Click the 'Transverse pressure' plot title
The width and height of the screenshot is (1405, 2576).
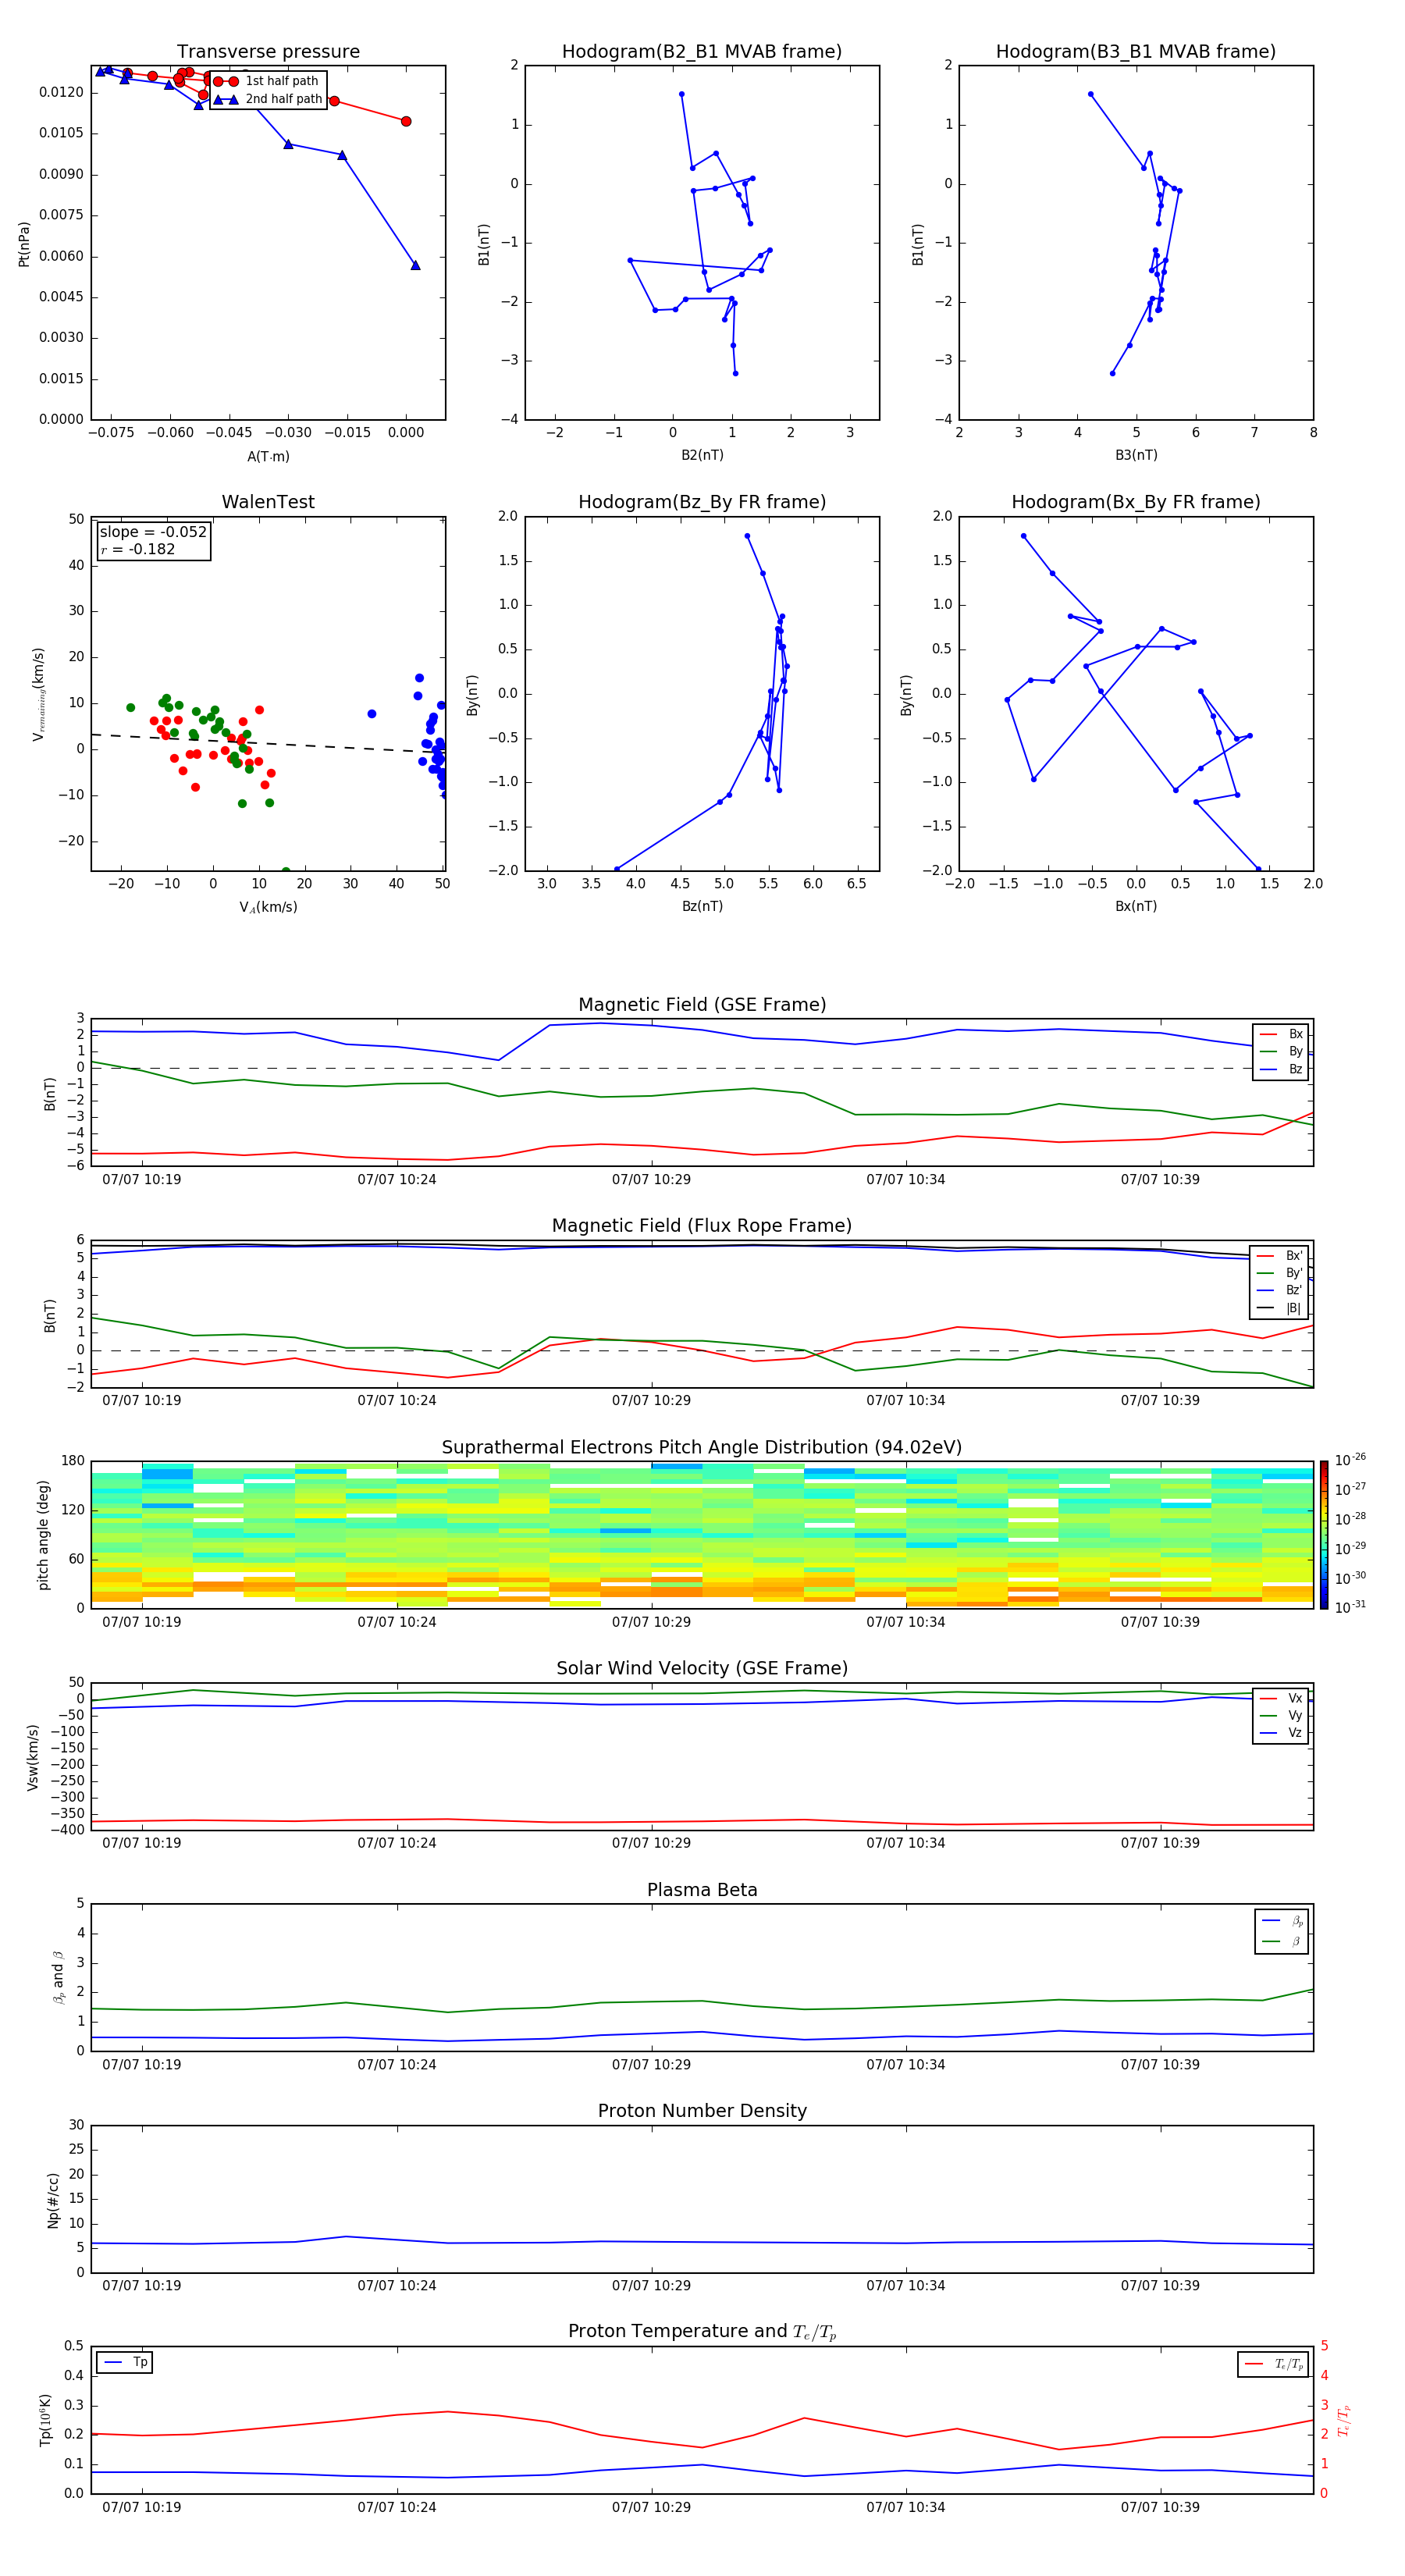268,52
